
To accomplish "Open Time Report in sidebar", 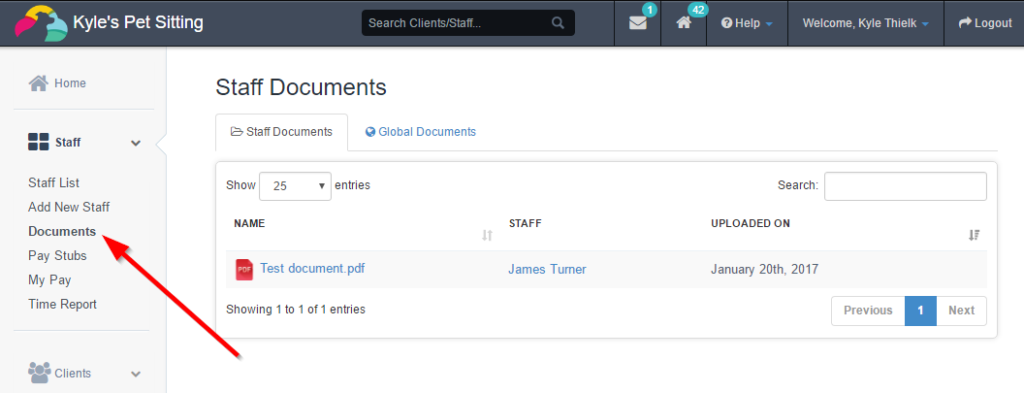I will click(x=62, y=304).
